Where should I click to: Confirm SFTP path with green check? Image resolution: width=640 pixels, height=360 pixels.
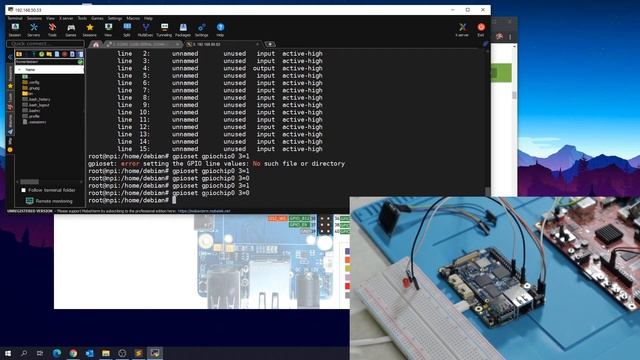point(80,62)
